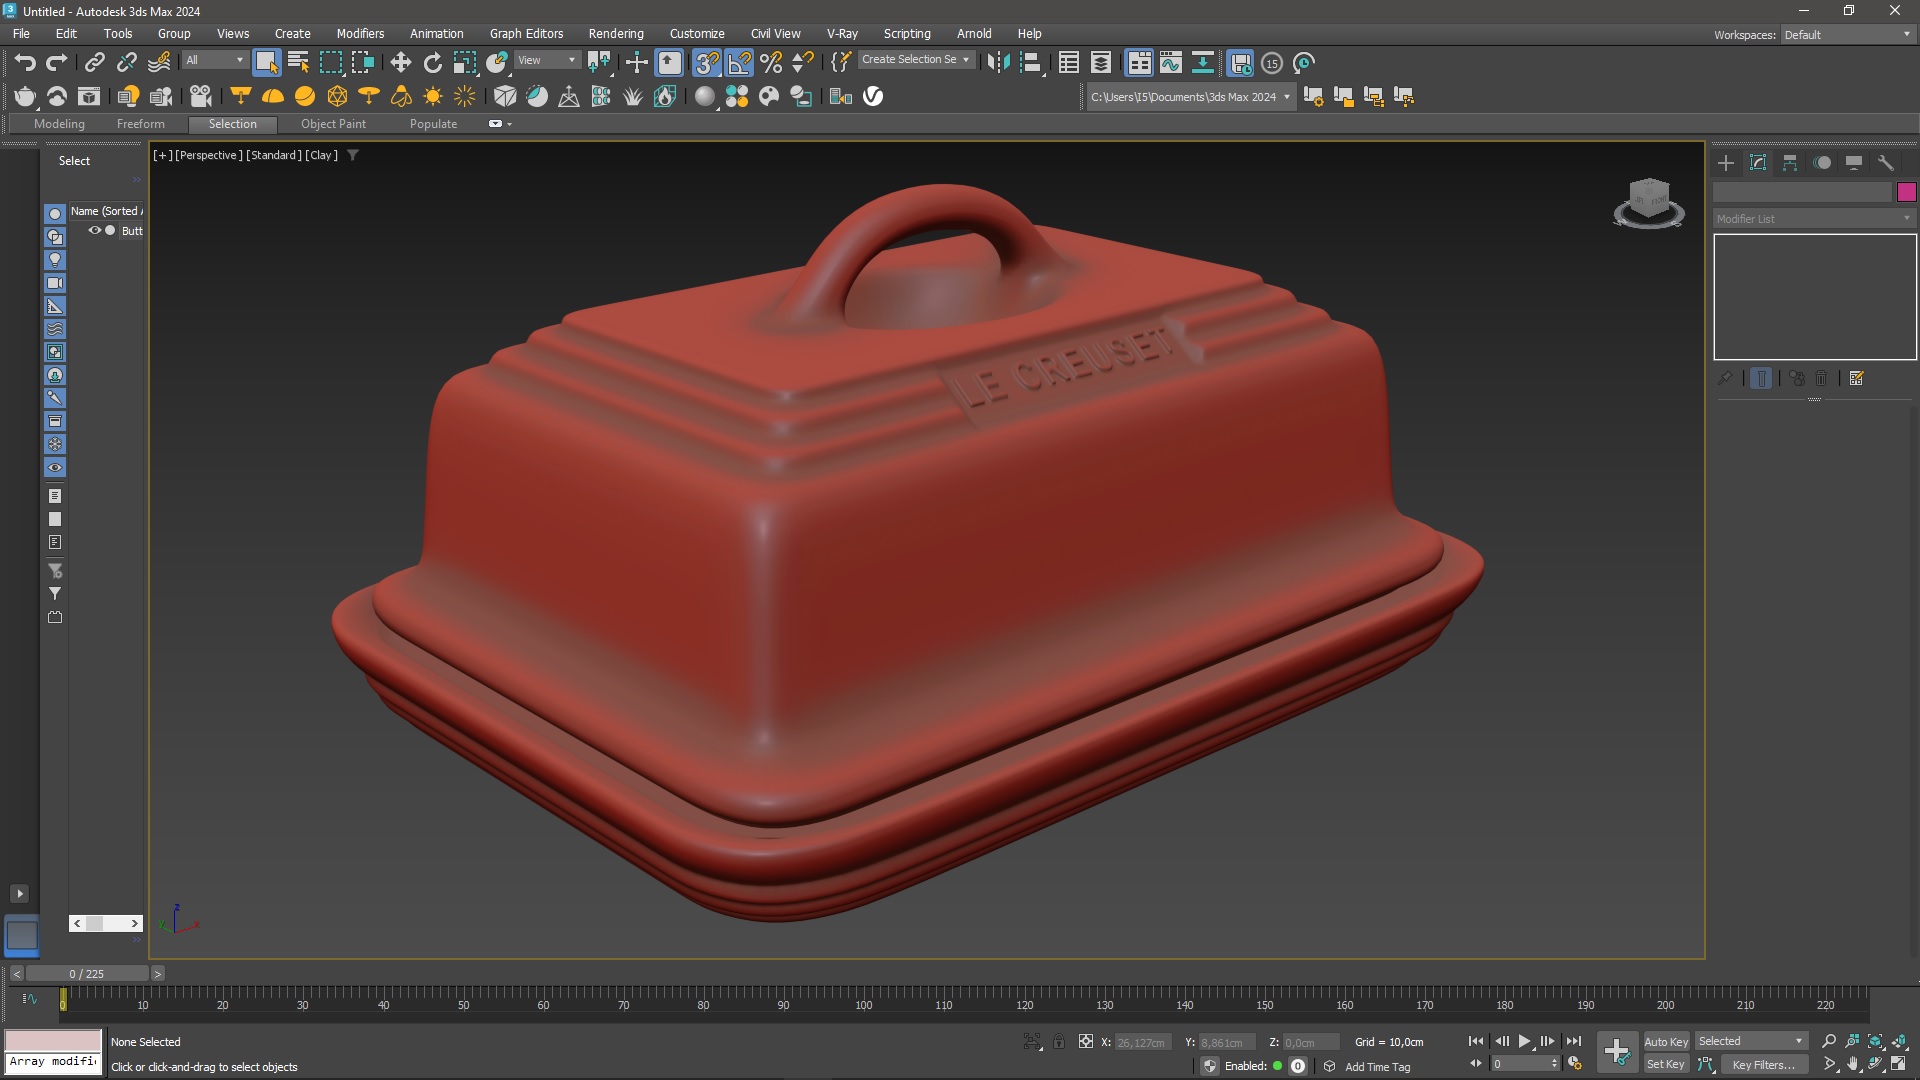Select the Butt object row in explorer

pos(106,230)
